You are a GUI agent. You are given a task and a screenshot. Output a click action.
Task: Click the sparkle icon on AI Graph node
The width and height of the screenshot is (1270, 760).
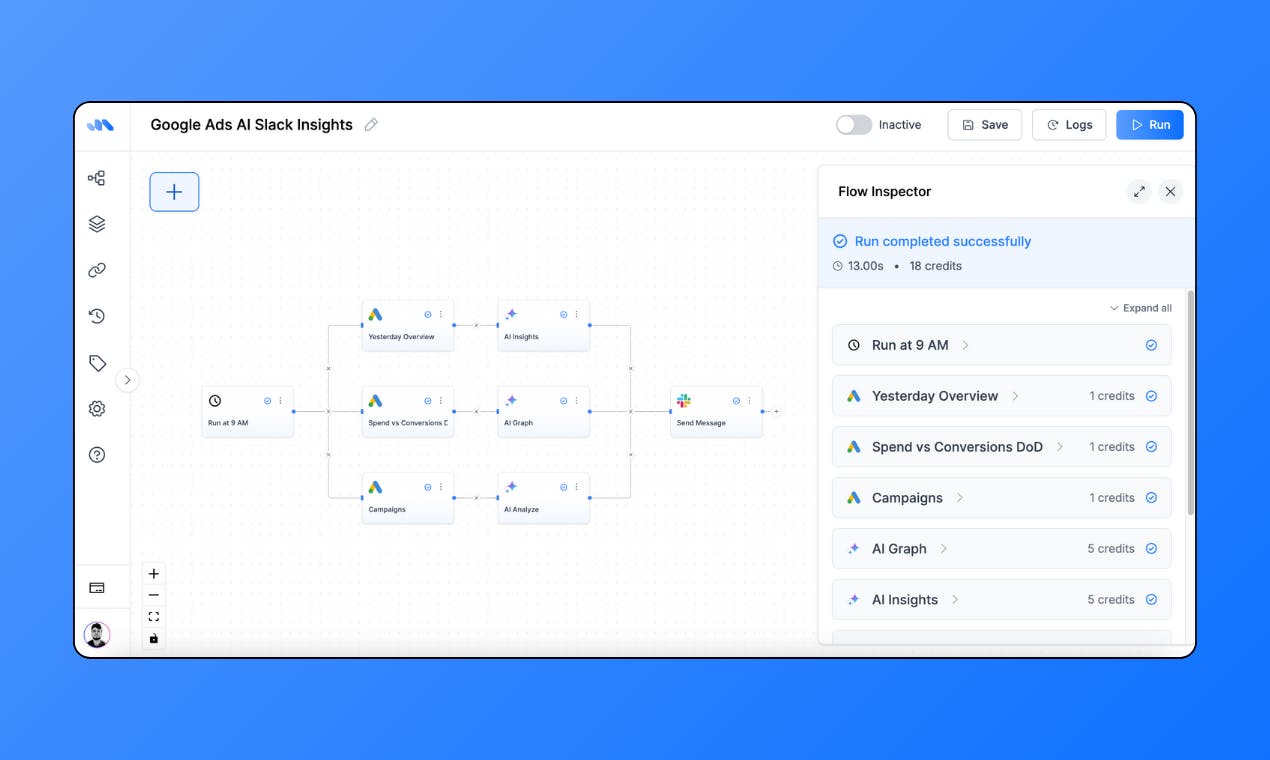[511, 401]
